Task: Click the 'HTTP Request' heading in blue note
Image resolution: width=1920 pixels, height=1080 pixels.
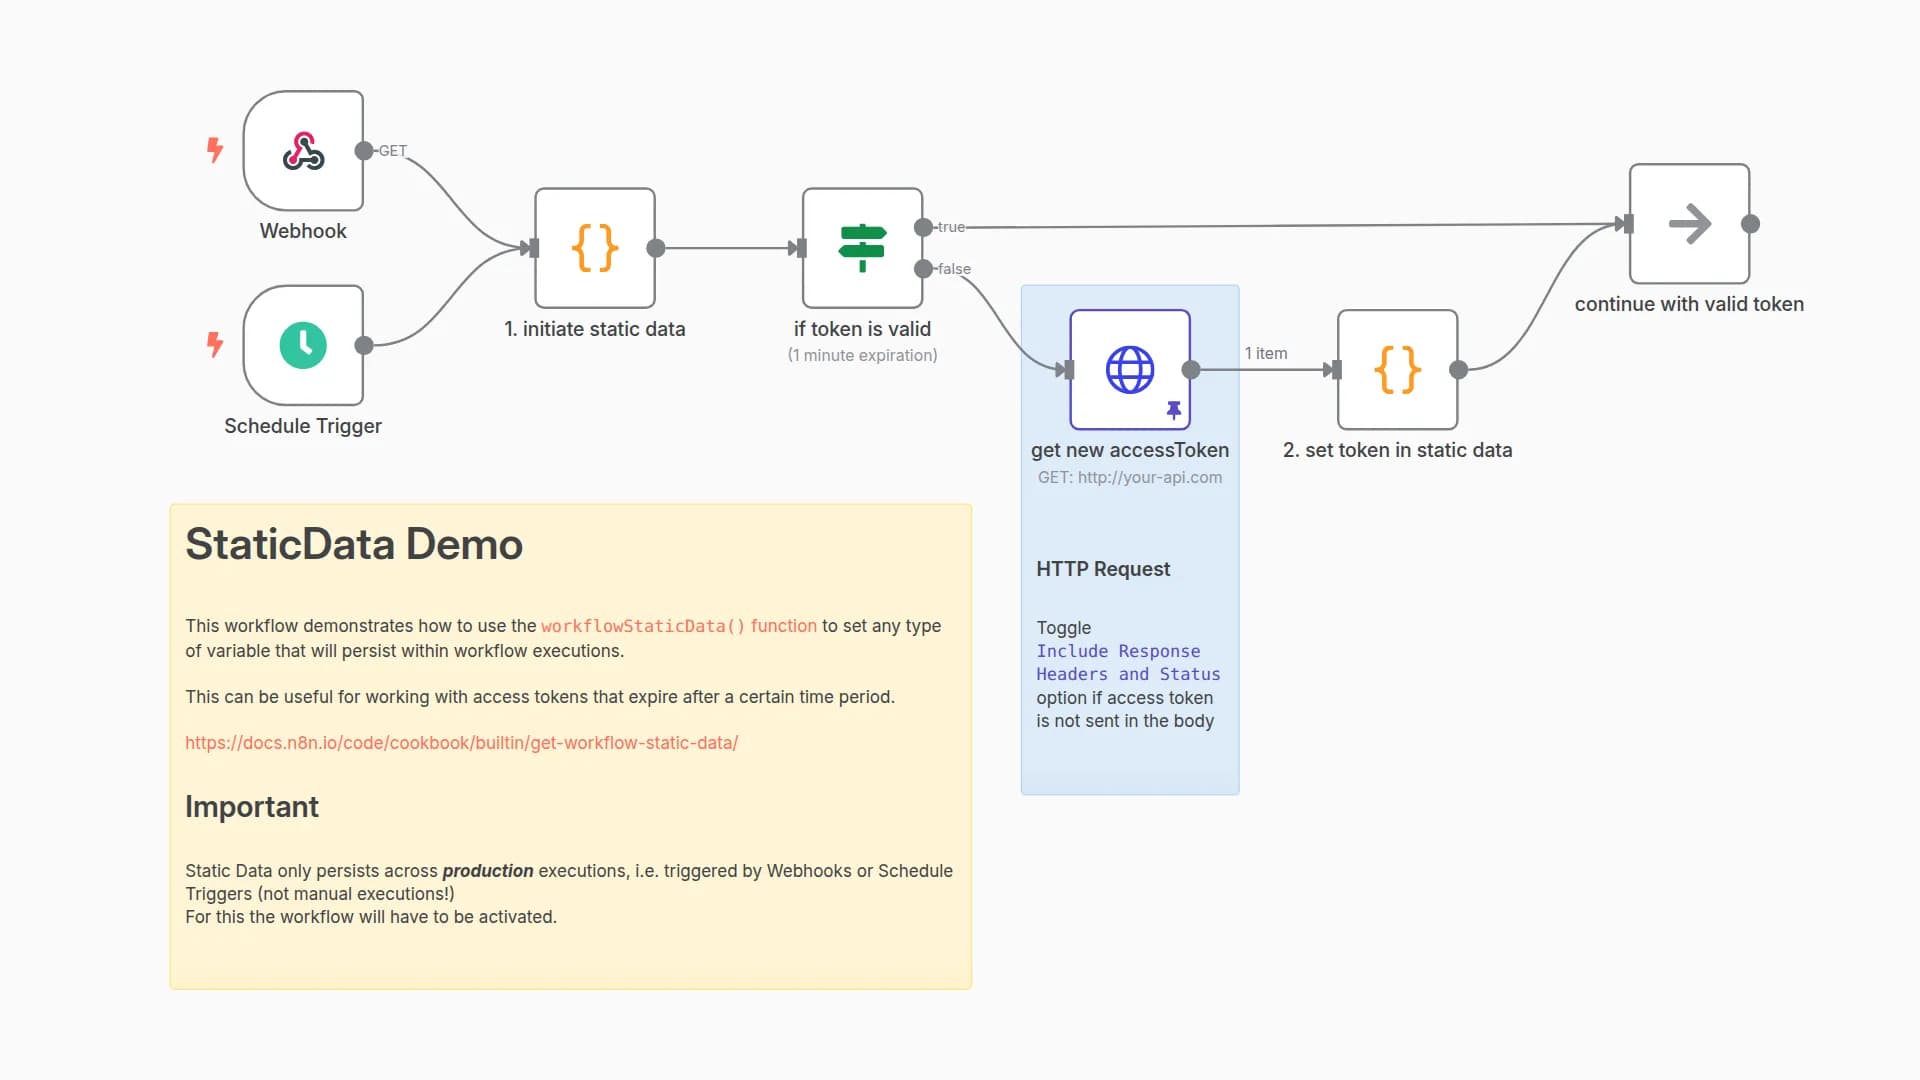Action: point(1103,569)
